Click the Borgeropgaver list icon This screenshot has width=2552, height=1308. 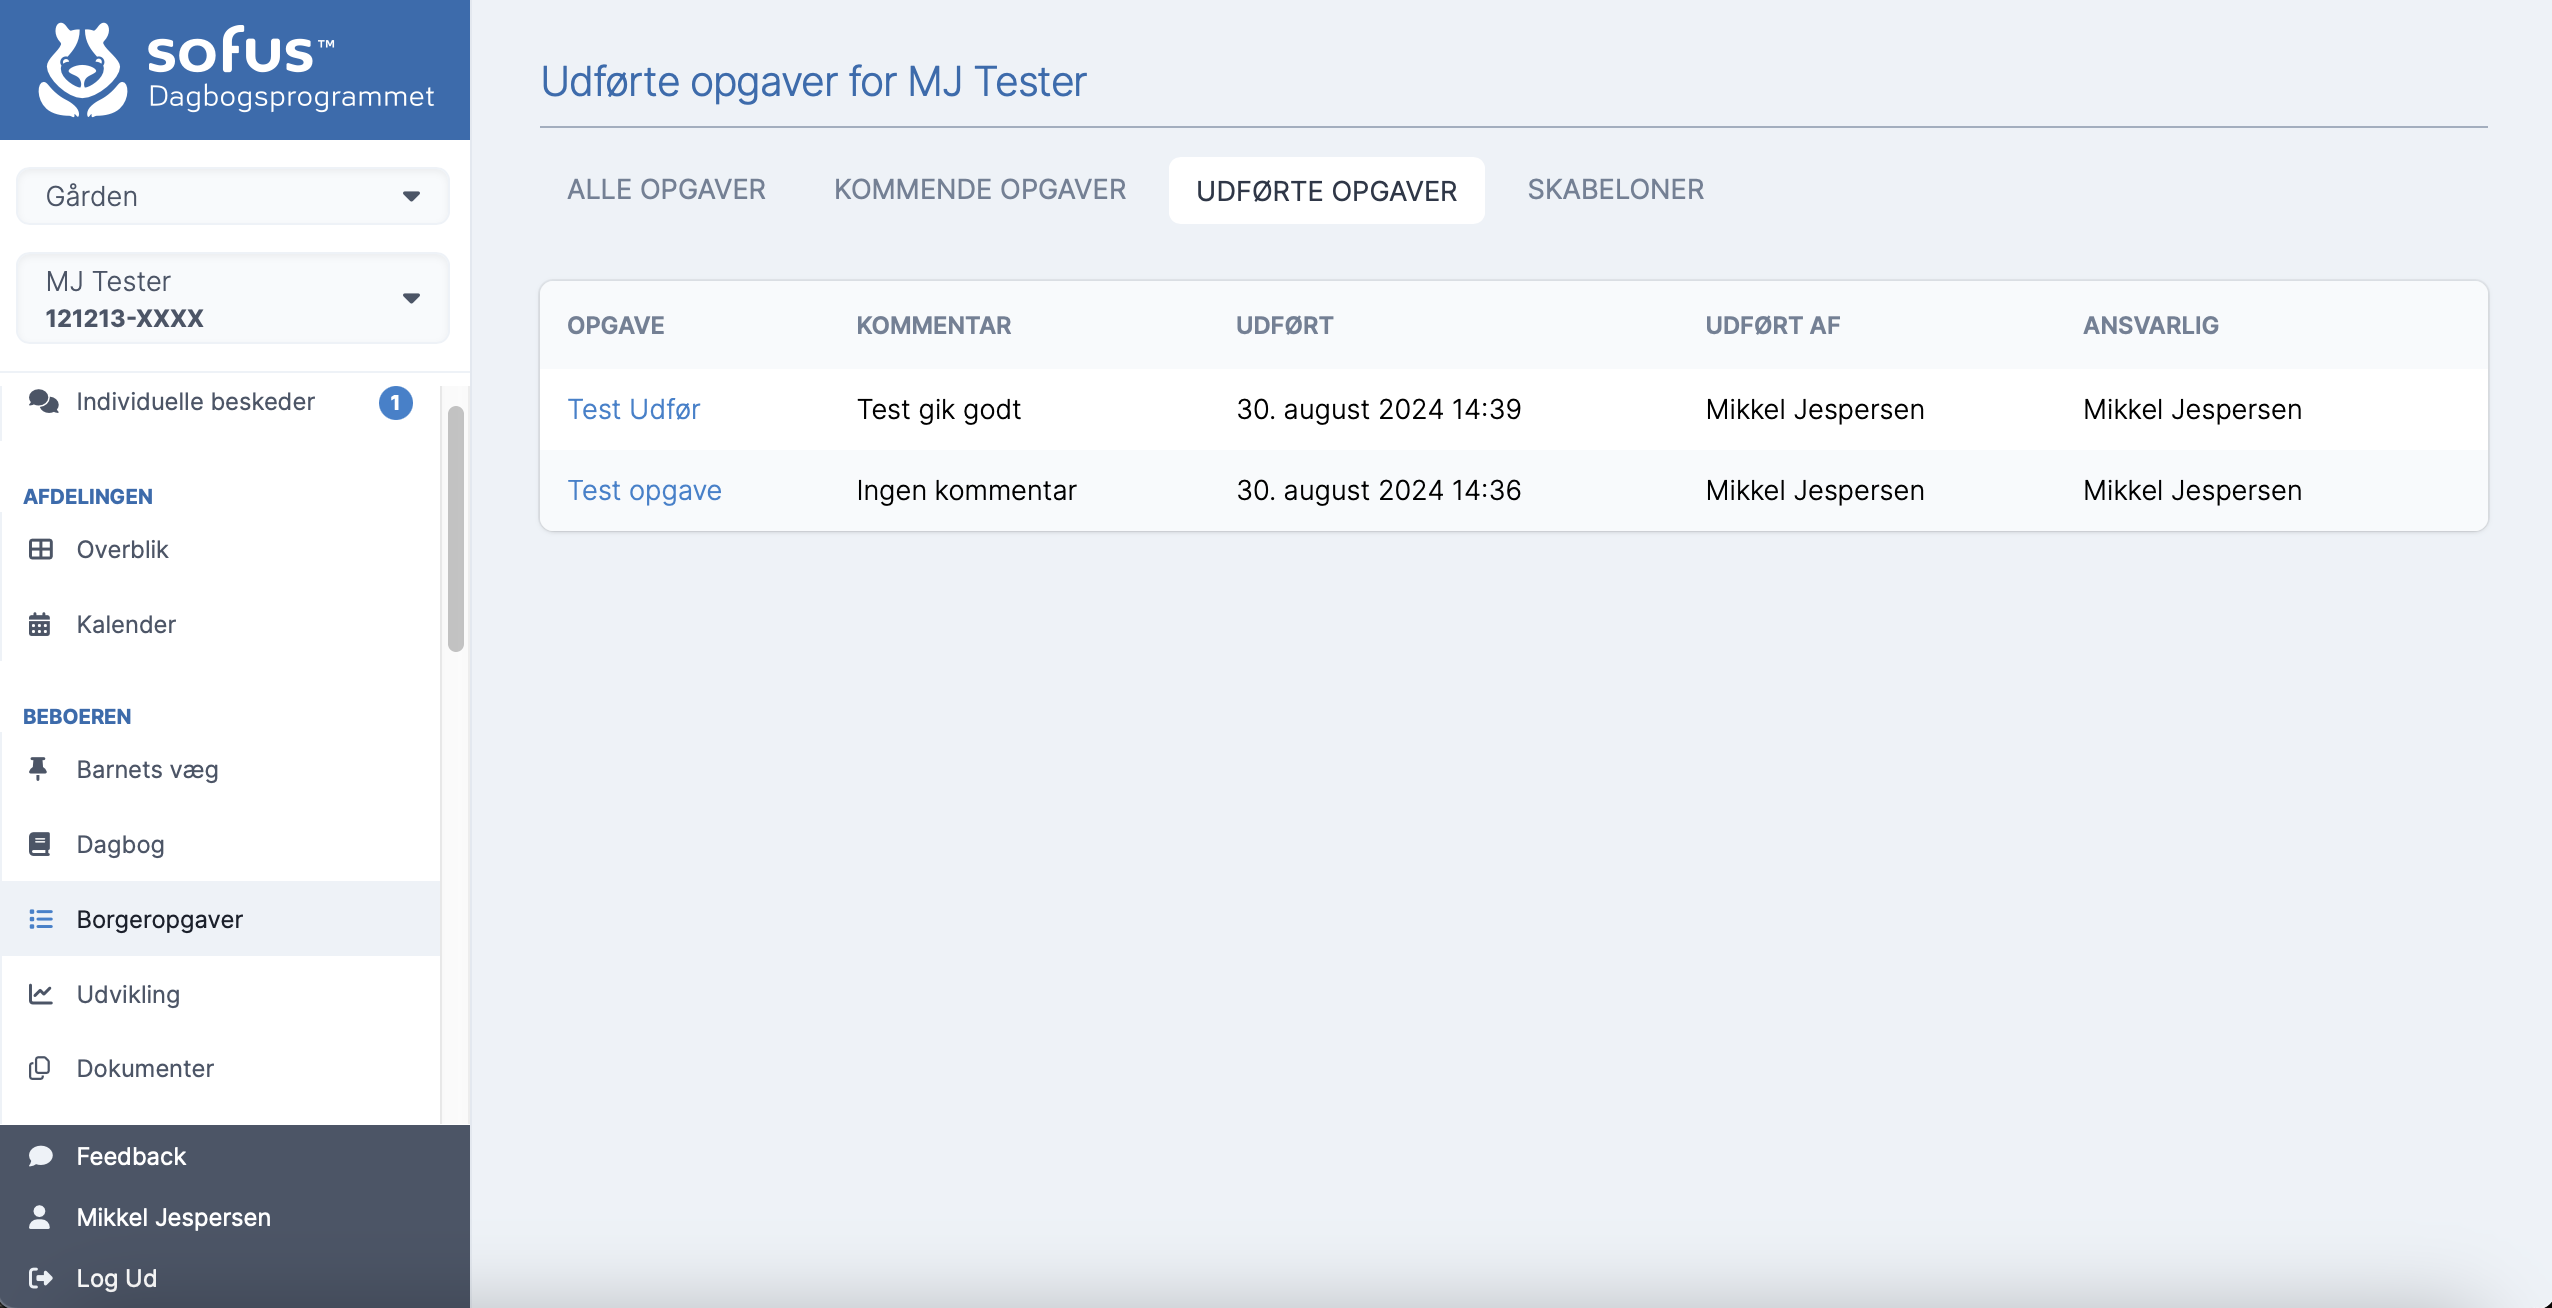(41, 919)
